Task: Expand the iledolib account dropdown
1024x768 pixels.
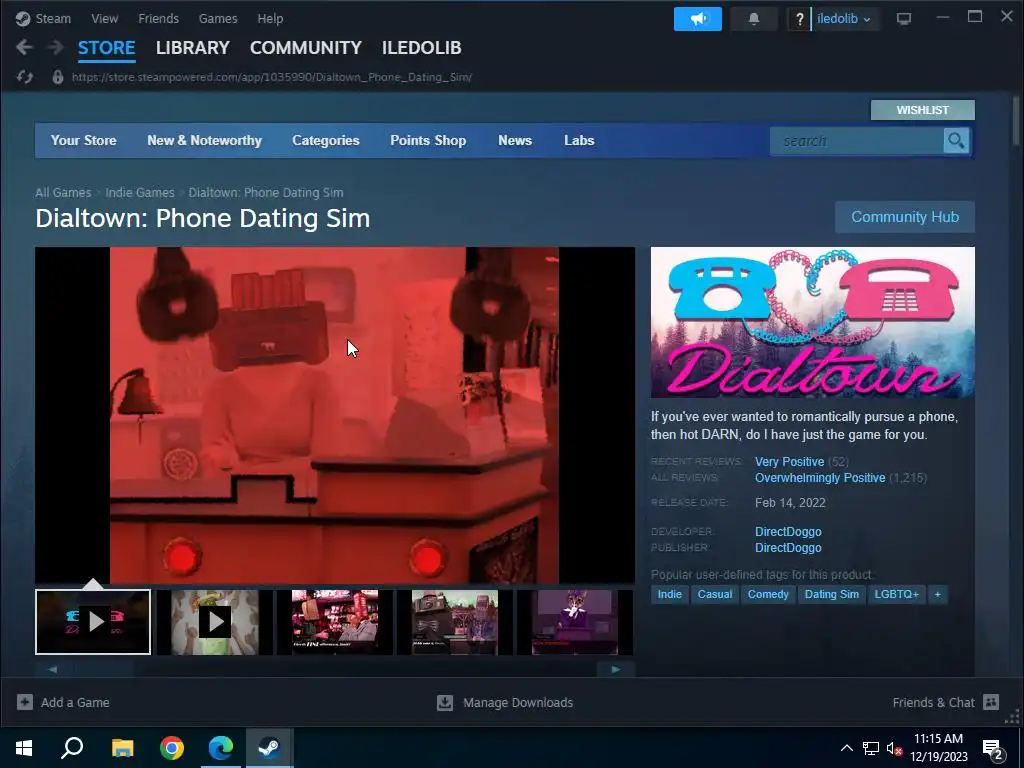Action: (844, 19)
